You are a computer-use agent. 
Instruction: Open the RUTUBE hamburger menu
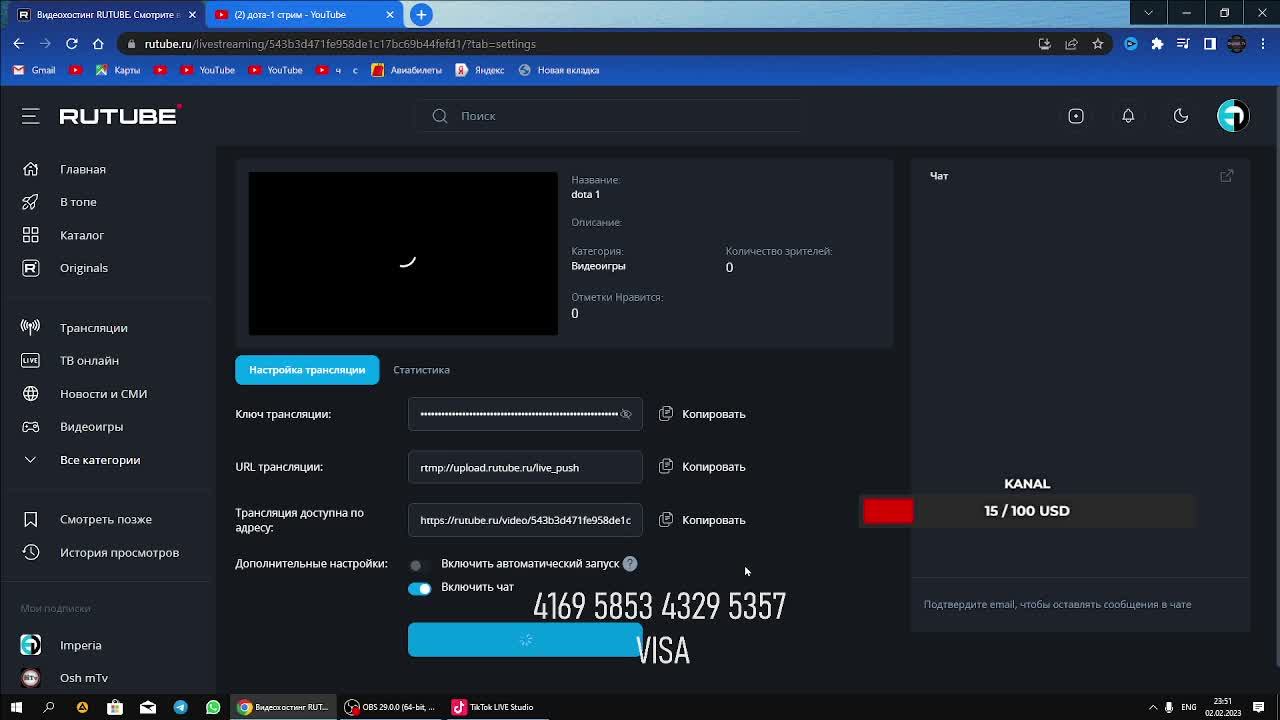pos(30,116)
